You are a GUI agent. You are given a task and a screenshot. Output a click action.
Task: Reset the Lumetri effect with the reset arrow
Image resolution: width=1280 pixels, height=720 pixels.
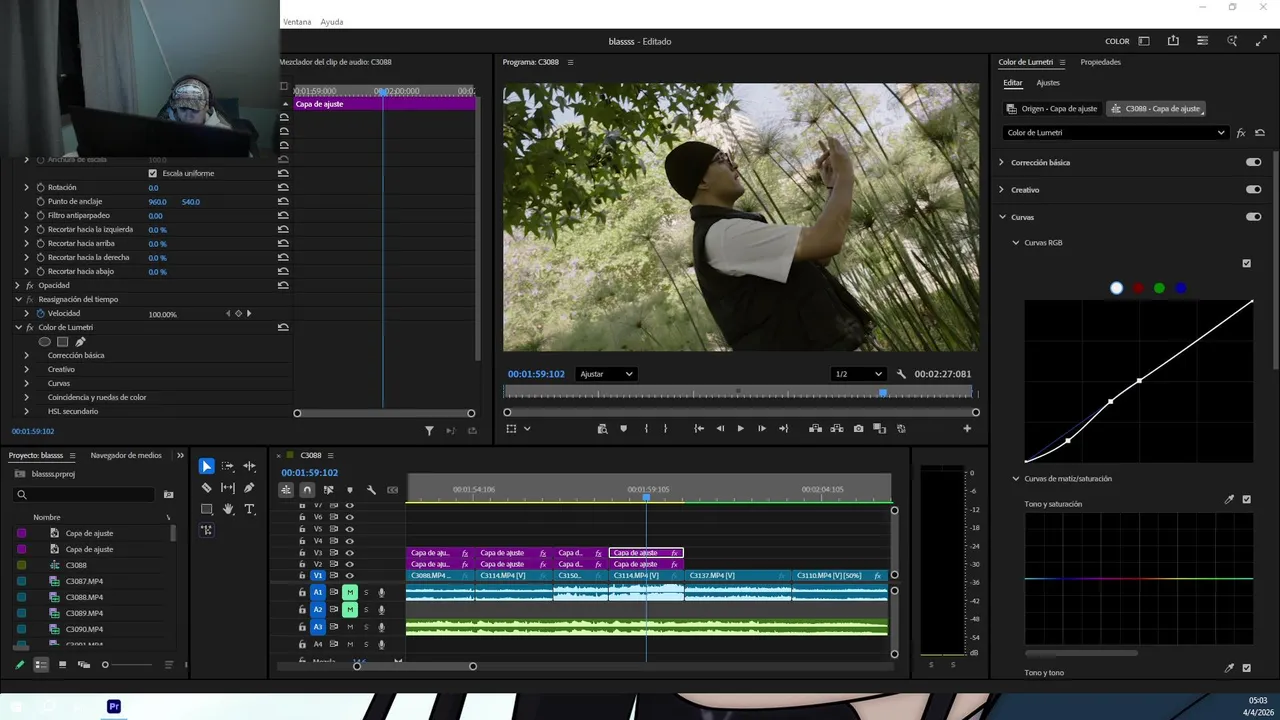(1259, 133)
